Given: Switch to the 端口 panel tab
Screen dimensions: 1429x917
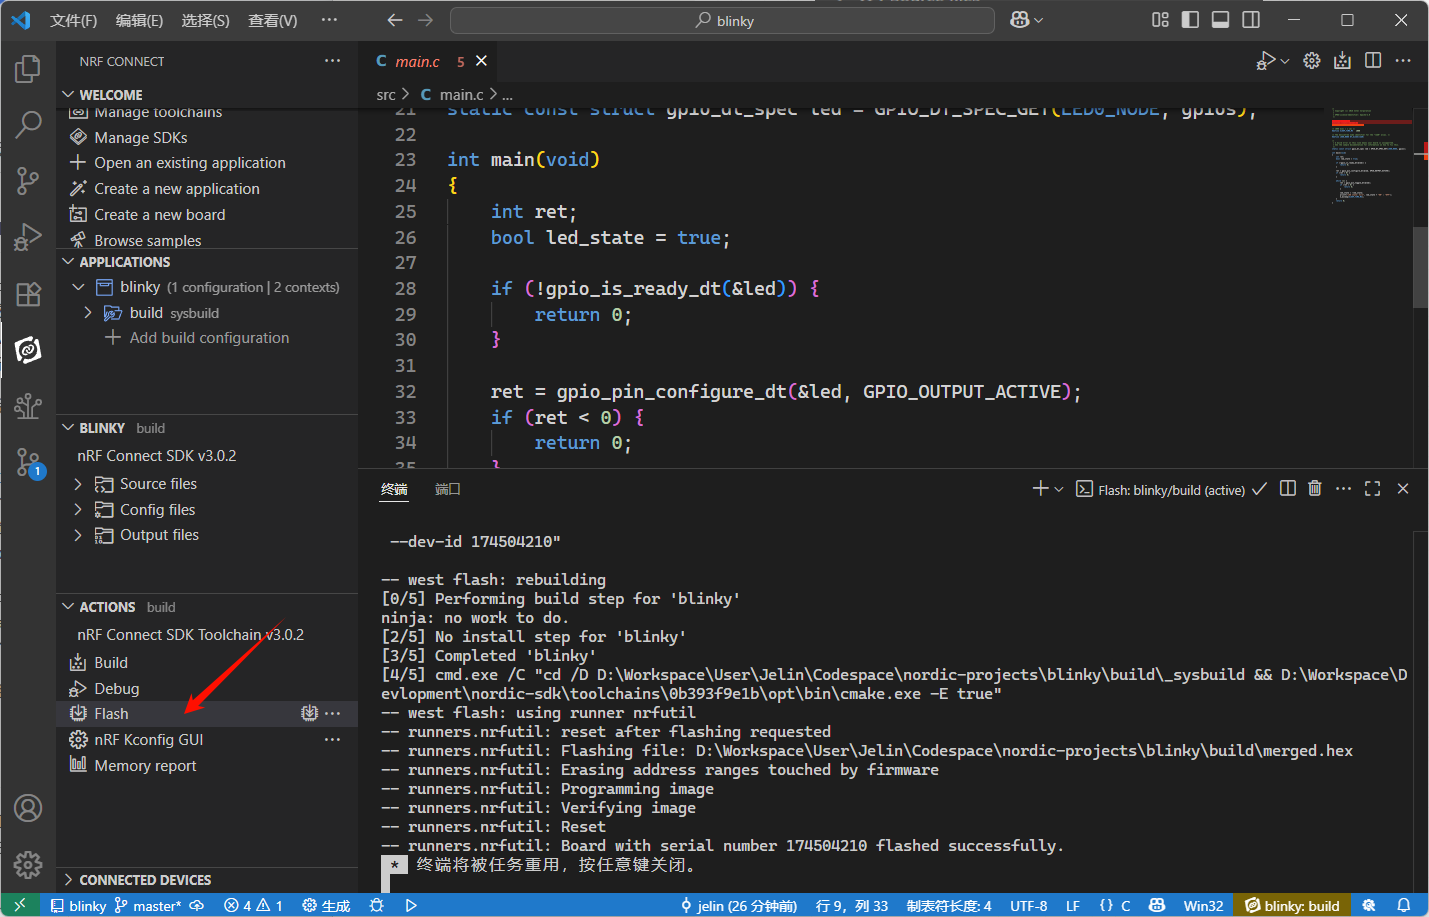Looking at the screenshot, I should coord(447,489).
